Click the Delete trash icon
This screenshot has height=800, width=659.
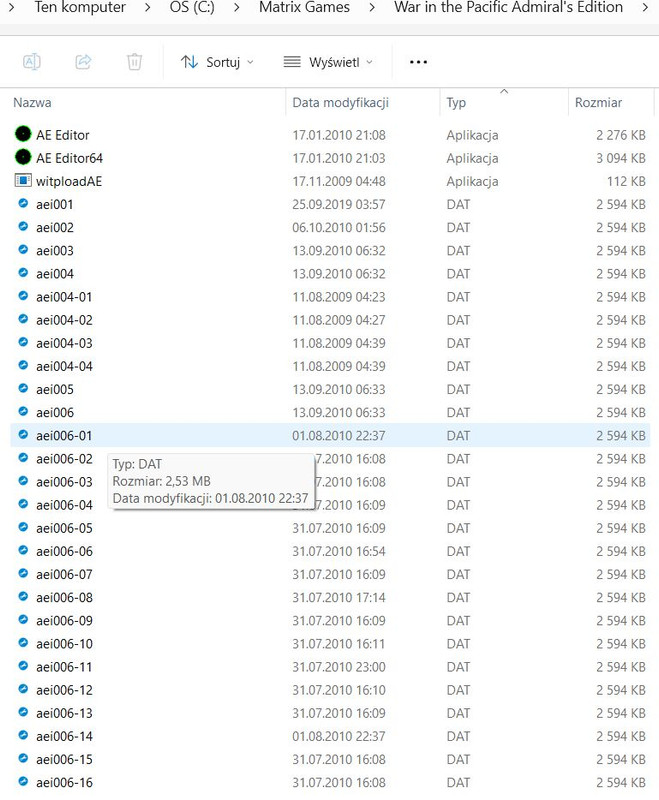(x=134, y=62)
